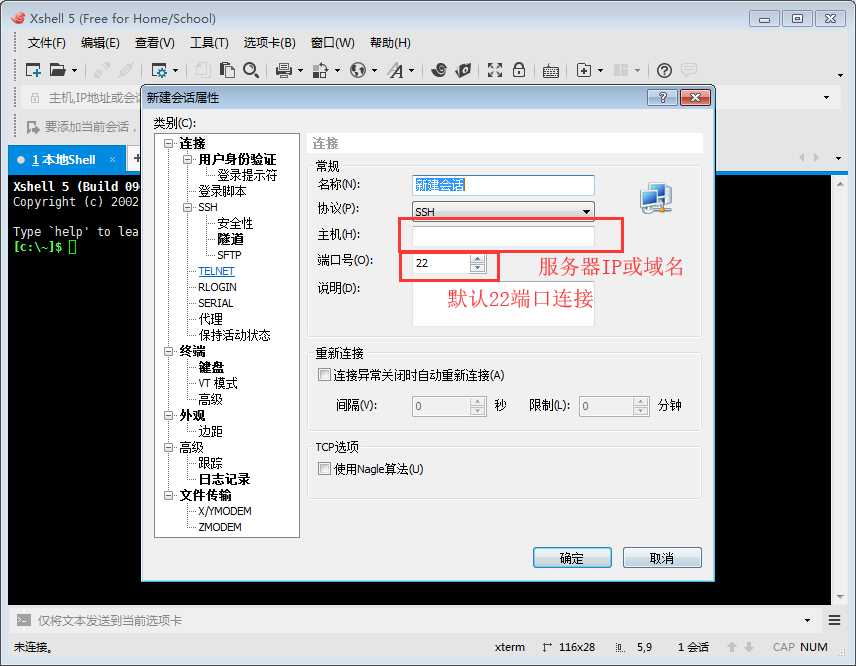
Task: Launch Xagent via the shell toolbar icon
Action: pyautogui.click(x=464, y=70)
